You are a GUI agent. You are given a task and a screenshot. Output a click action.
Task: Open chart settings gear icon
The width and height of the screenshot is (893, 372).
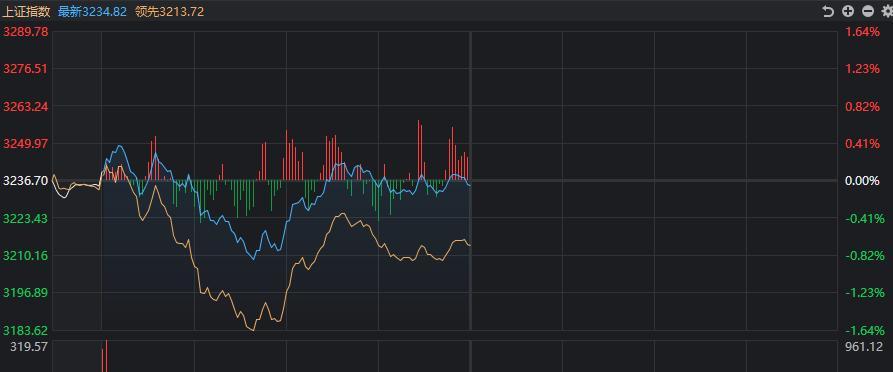[887, 11]
